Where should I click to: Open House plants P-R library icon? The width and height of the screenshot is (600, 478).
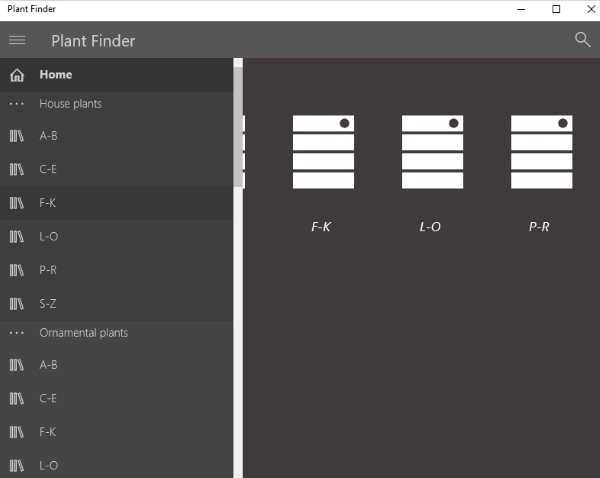(16, 270)
